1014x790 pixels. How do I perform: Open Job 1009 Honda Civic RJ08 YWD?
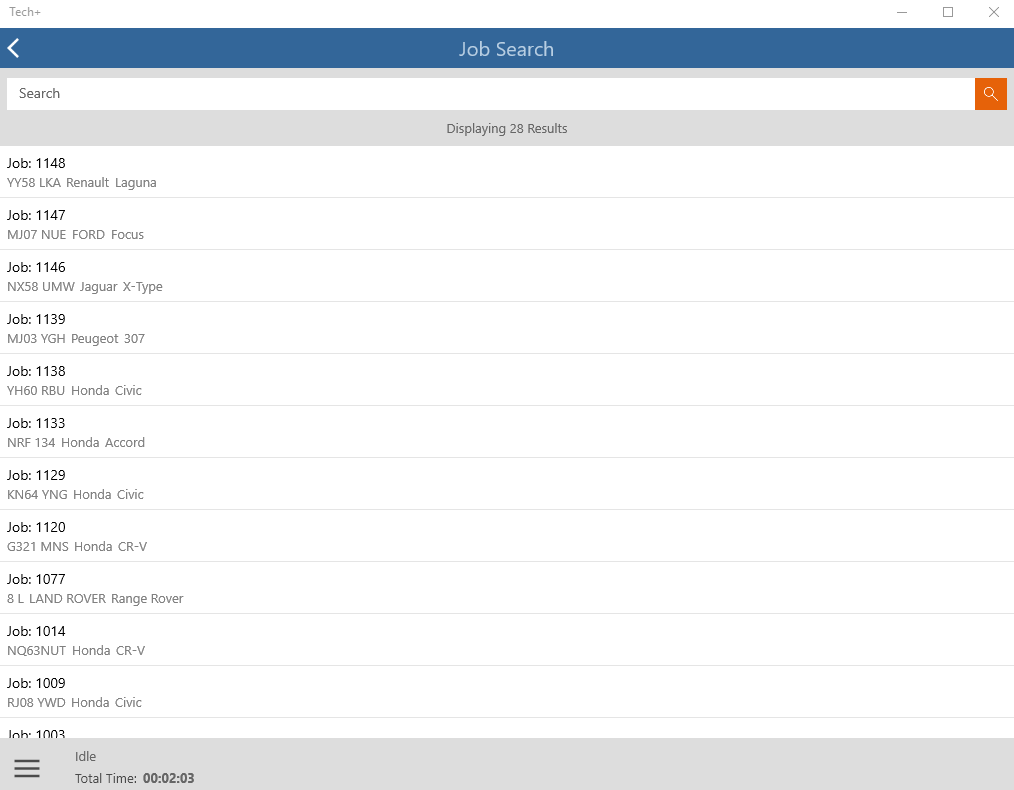click(506, 692)
